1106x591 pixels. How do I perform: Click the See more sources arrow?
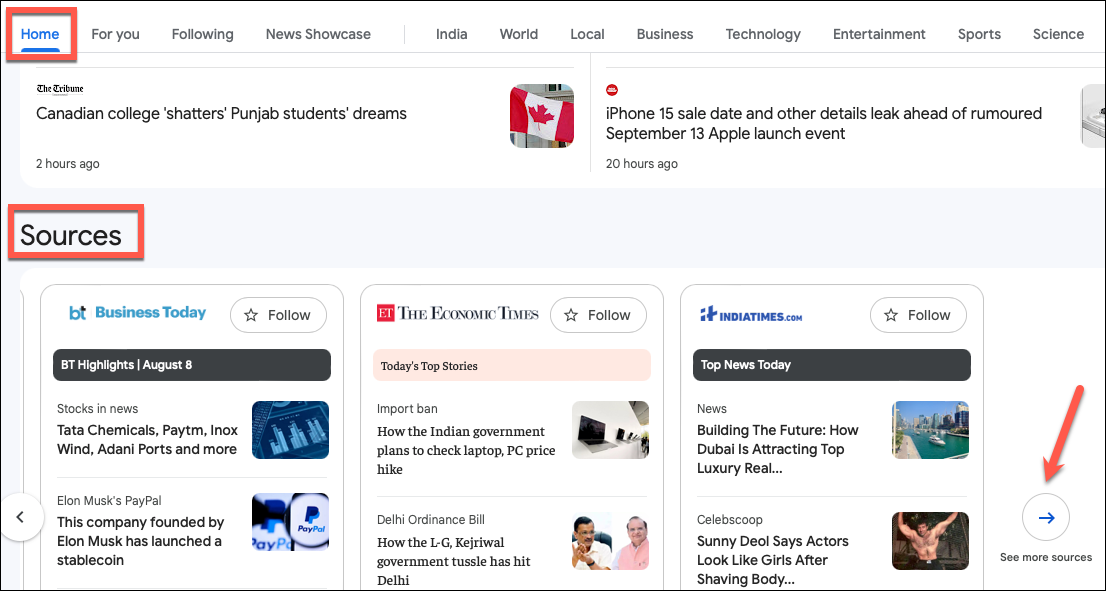tap(1045, 518)
